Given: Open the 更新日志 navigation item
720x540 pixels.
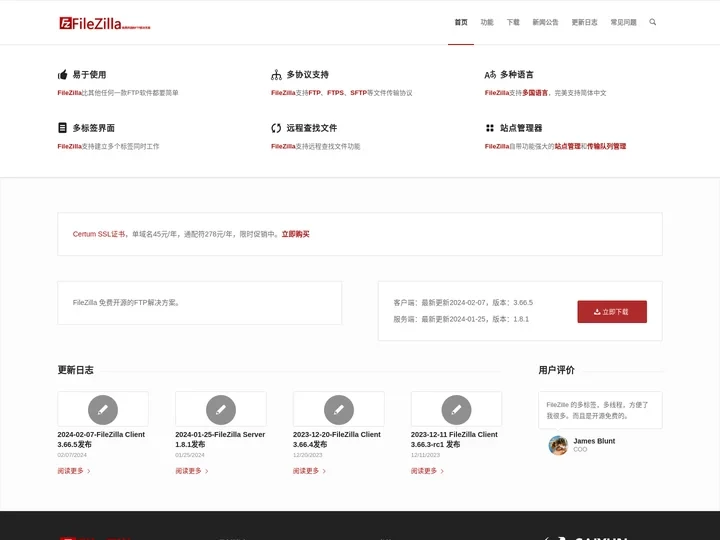Looking at the screenshot, I should pyautogui.click(x=585, y=22).
